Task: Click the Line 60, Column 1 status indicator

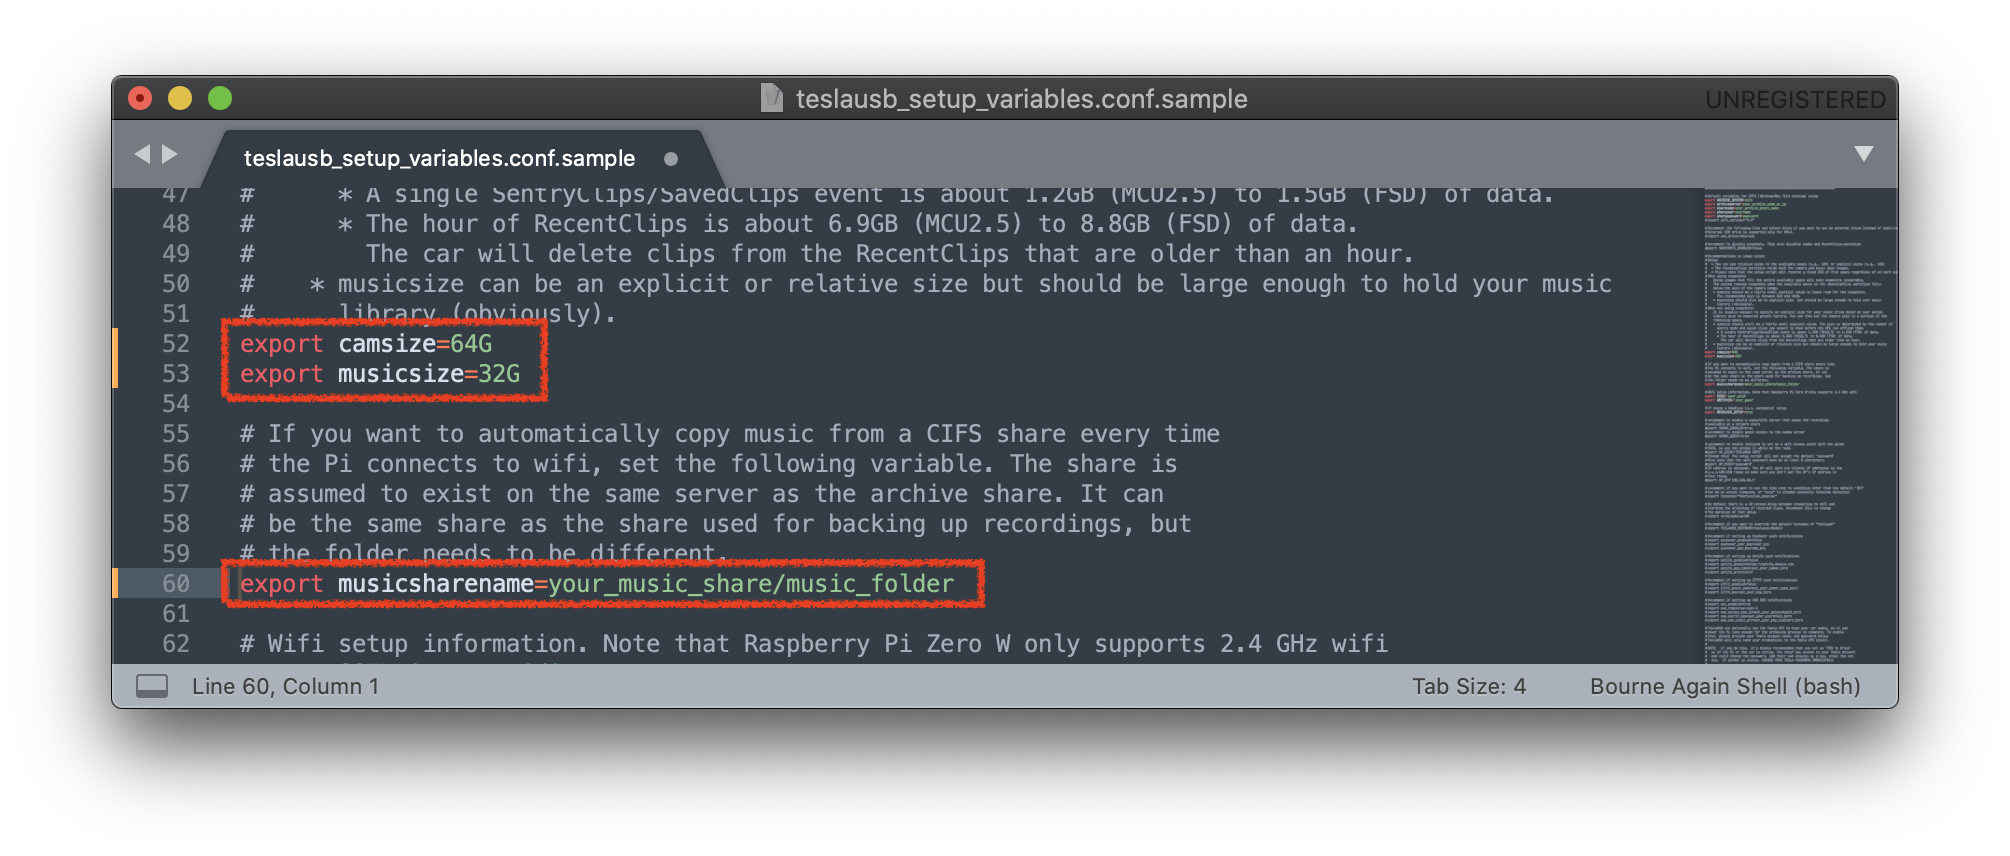Action: point(285,686)
